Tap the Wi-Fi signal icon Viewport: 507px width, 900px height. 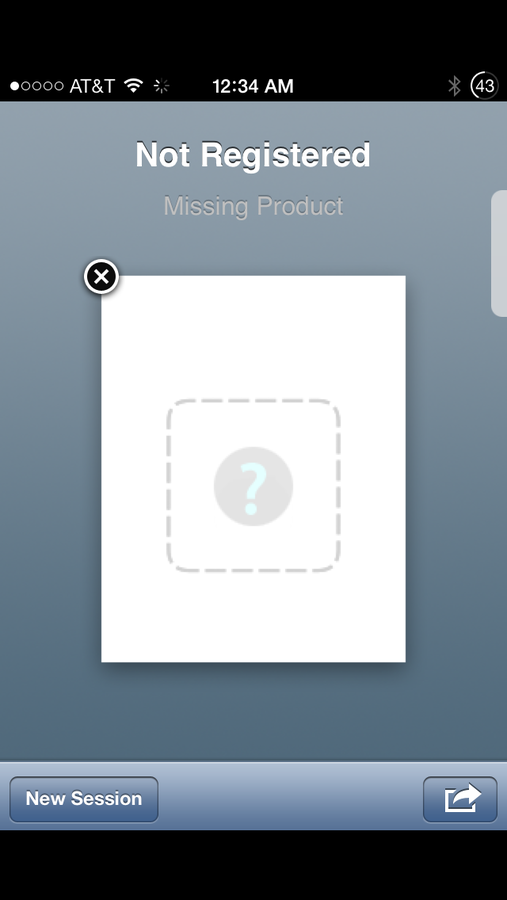click(134, 86)
